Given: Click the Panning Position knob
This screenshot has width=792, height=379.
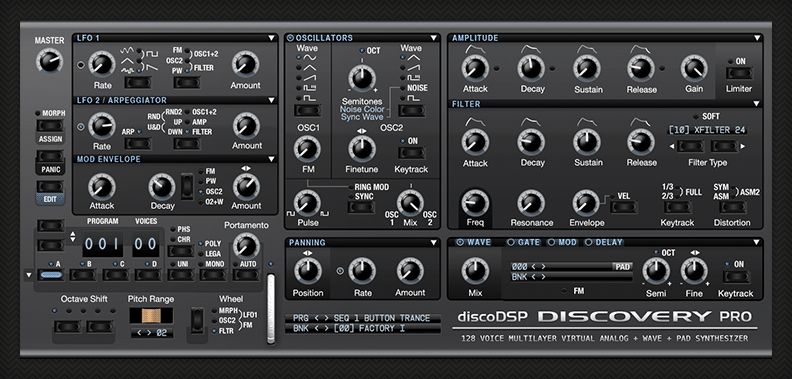Looking at the screenshot, I should pyautogui.click(x=308, y=270).
